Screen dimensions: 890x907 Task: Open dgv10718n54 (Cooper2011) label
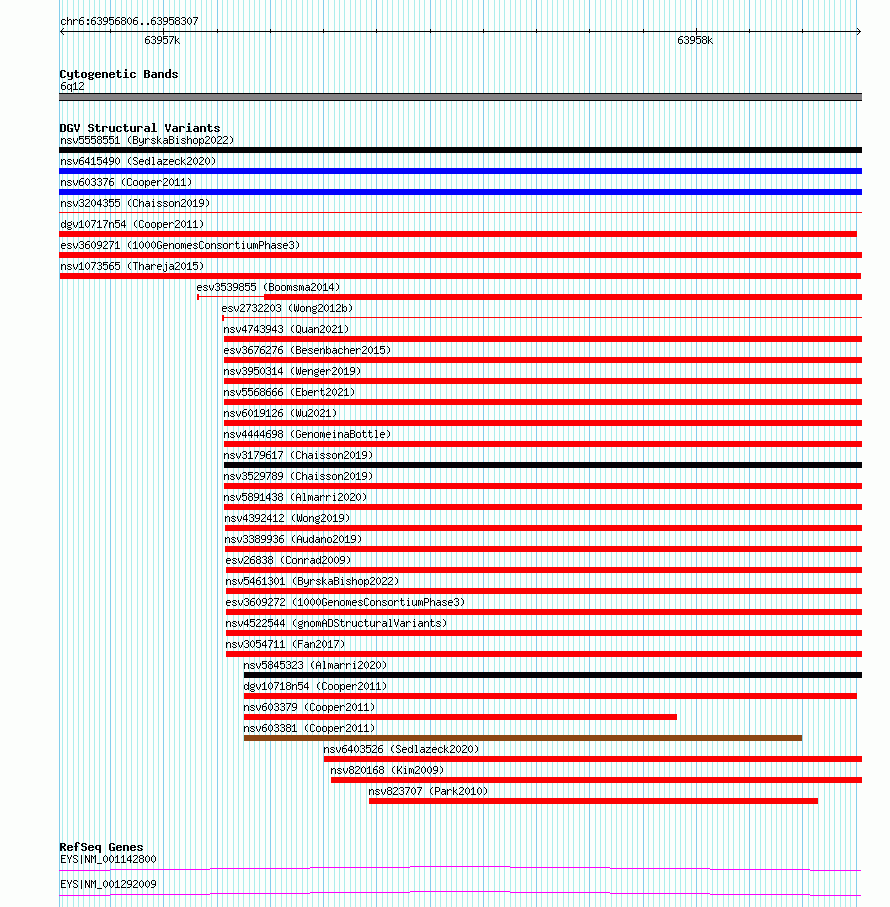pyautogui.click(x=315, y=687)
